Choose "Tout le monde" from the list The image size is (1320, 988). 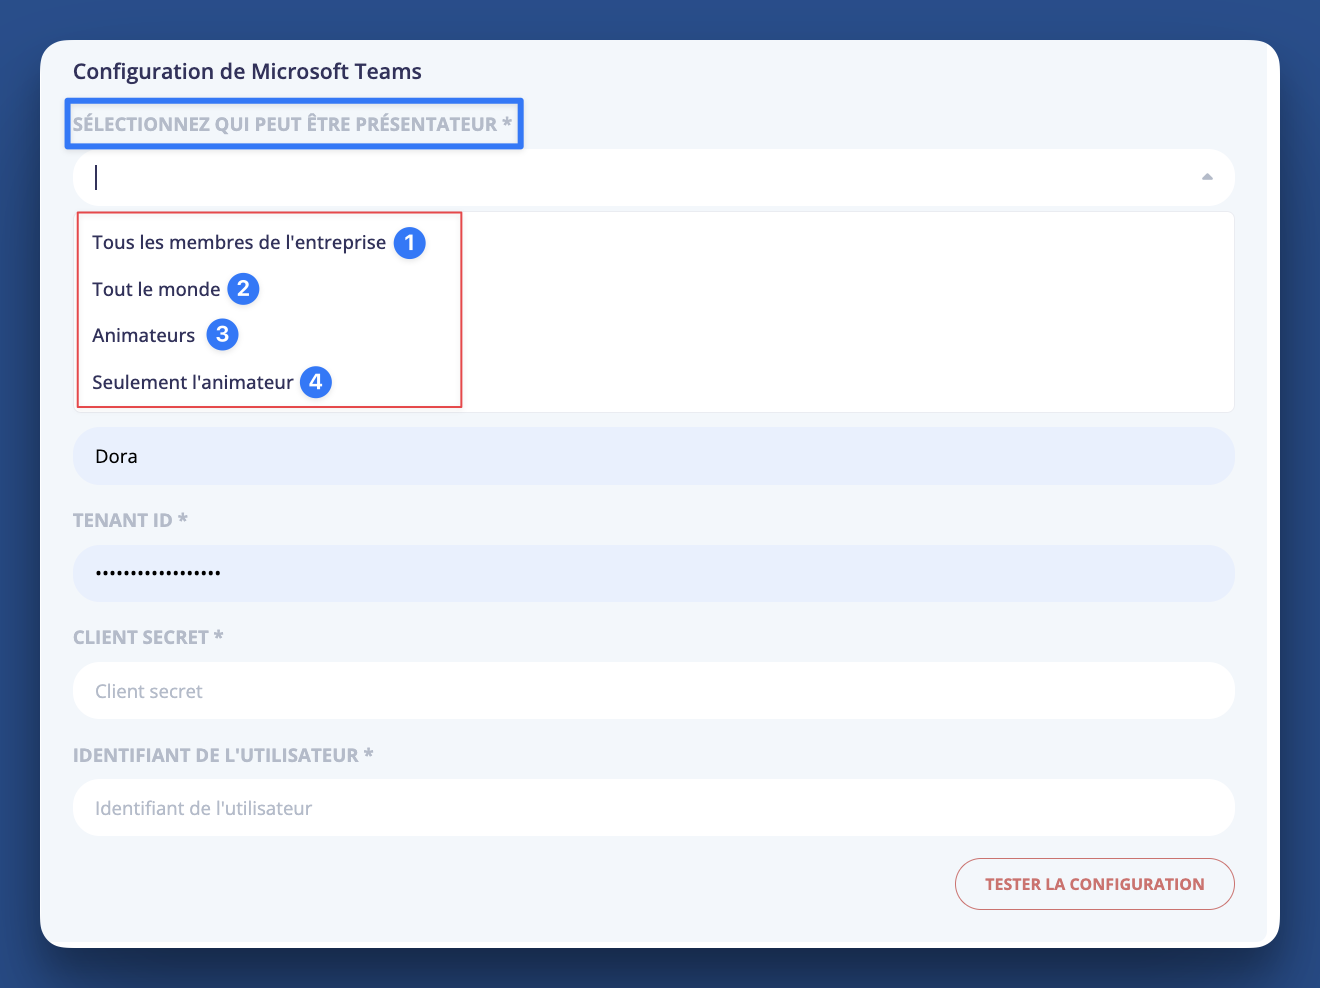(x=156, y=290)
